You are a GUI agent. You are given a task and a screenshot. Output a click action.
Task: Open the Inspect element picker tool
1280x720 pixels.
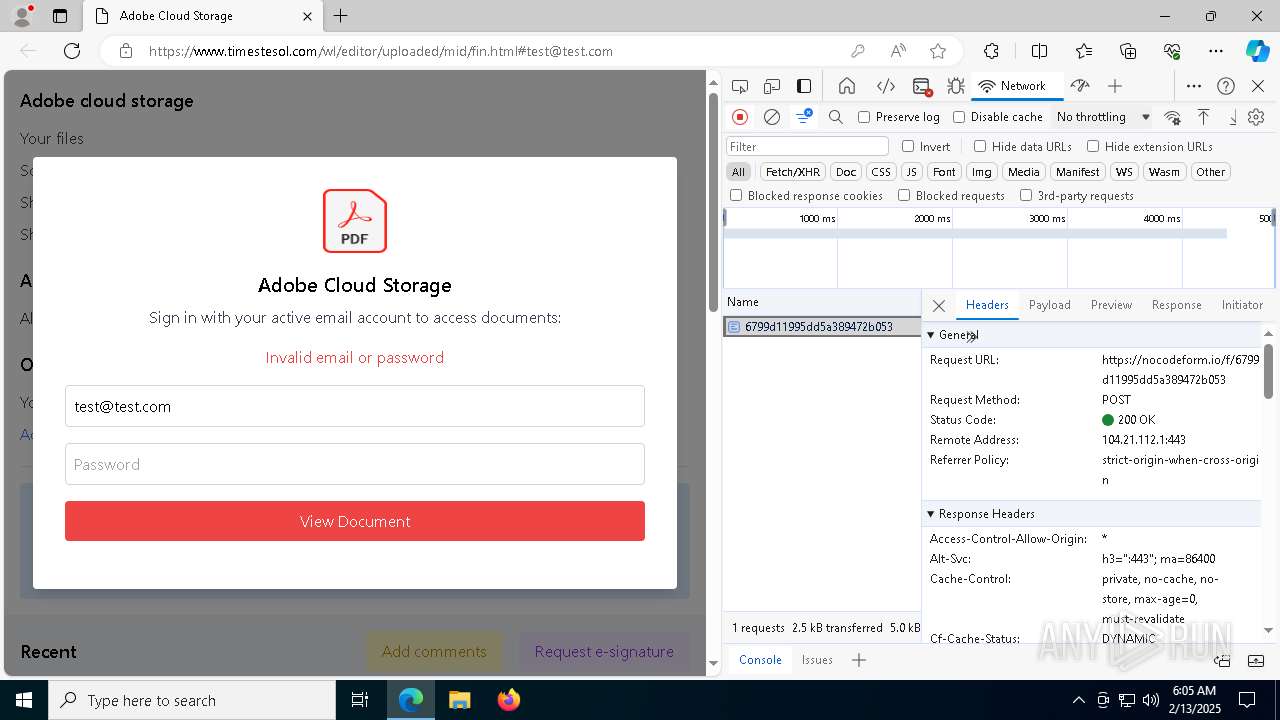(x=740, y=86)
